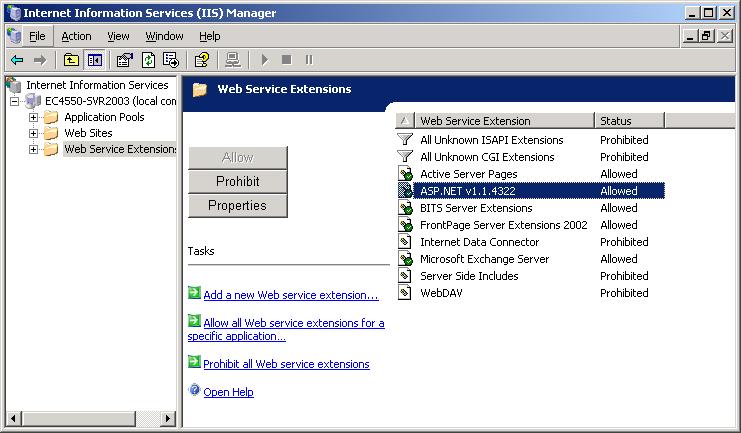Click the All Unknown ISAPI Extensions filter icon

(x=405, y=139)
